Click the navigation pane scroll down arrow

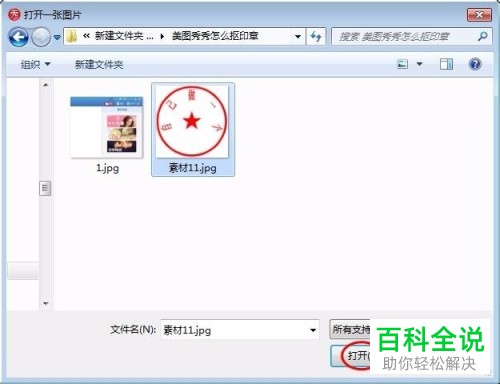[46, 303]
